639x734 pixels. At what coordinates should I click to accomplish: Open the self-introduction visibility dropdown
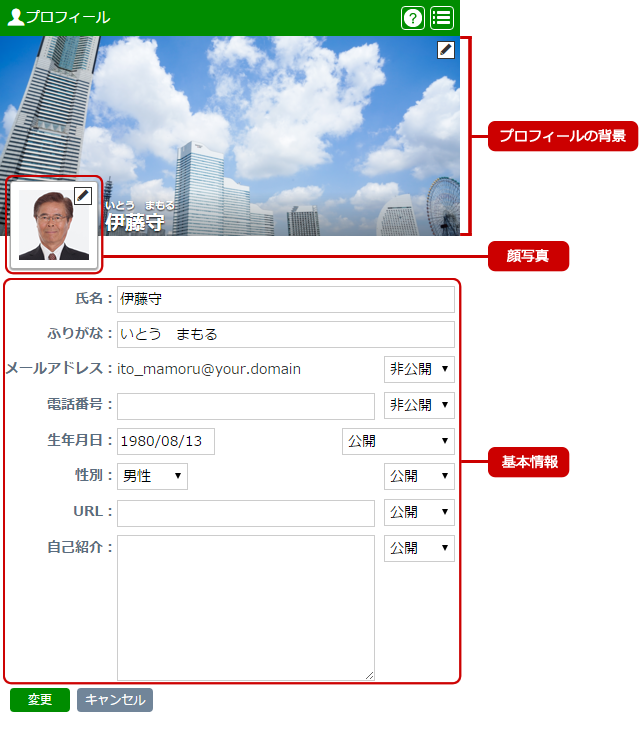point(419,548)
